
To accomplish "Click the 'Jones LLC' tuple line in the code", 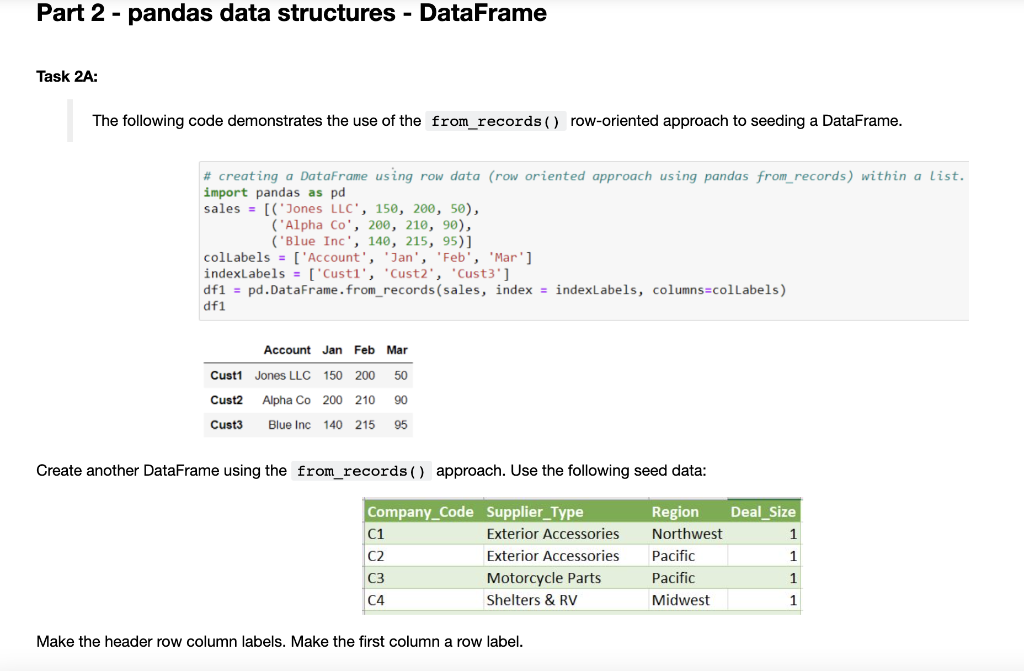I will click(342, 208).
